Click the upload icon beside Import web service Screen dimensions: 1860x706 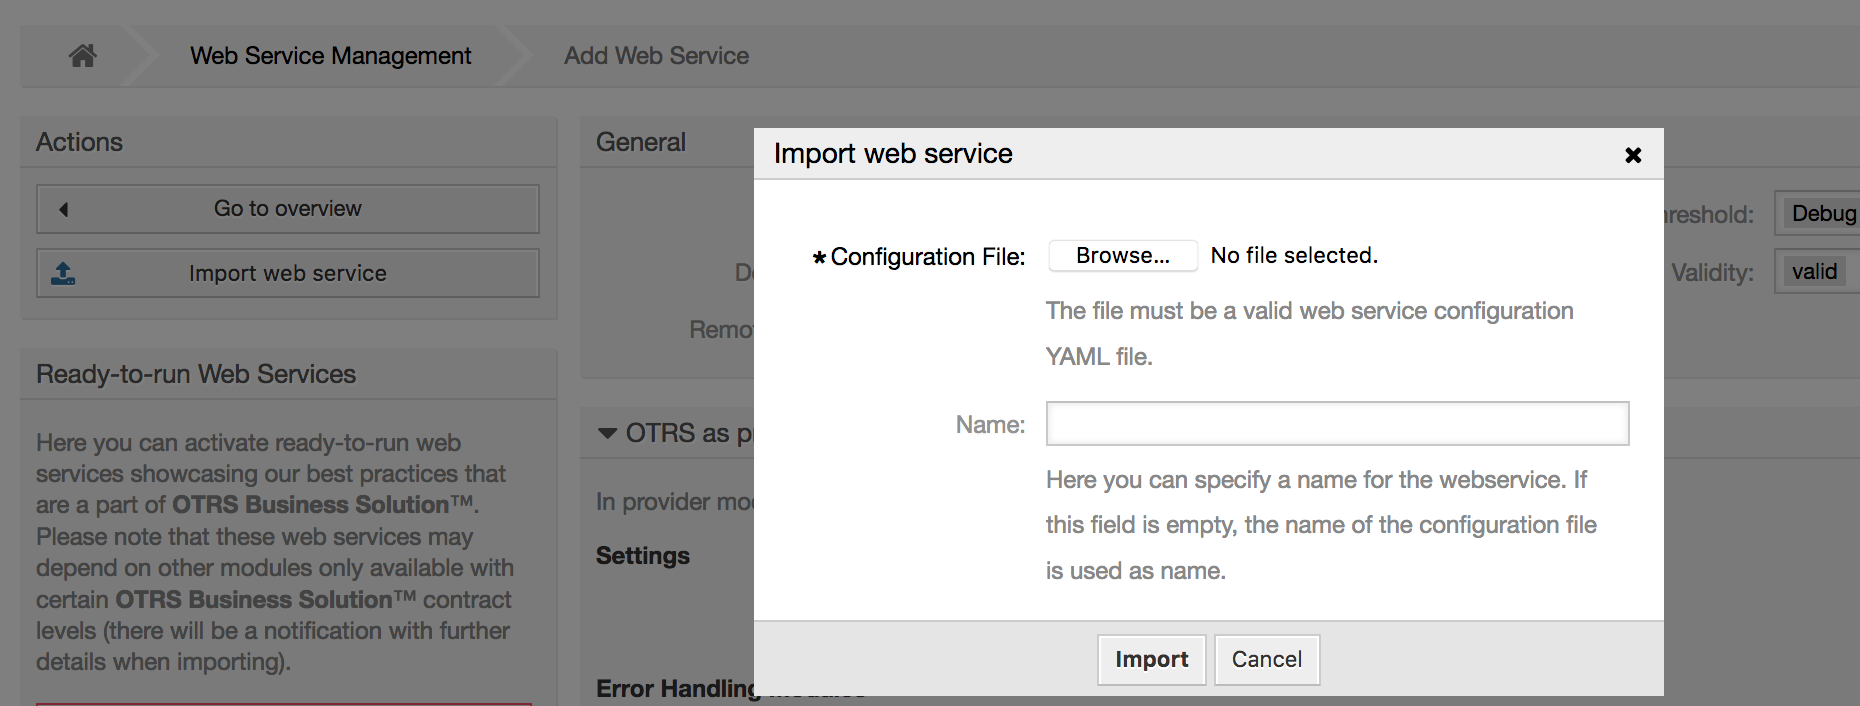click(x=63, y=273)
